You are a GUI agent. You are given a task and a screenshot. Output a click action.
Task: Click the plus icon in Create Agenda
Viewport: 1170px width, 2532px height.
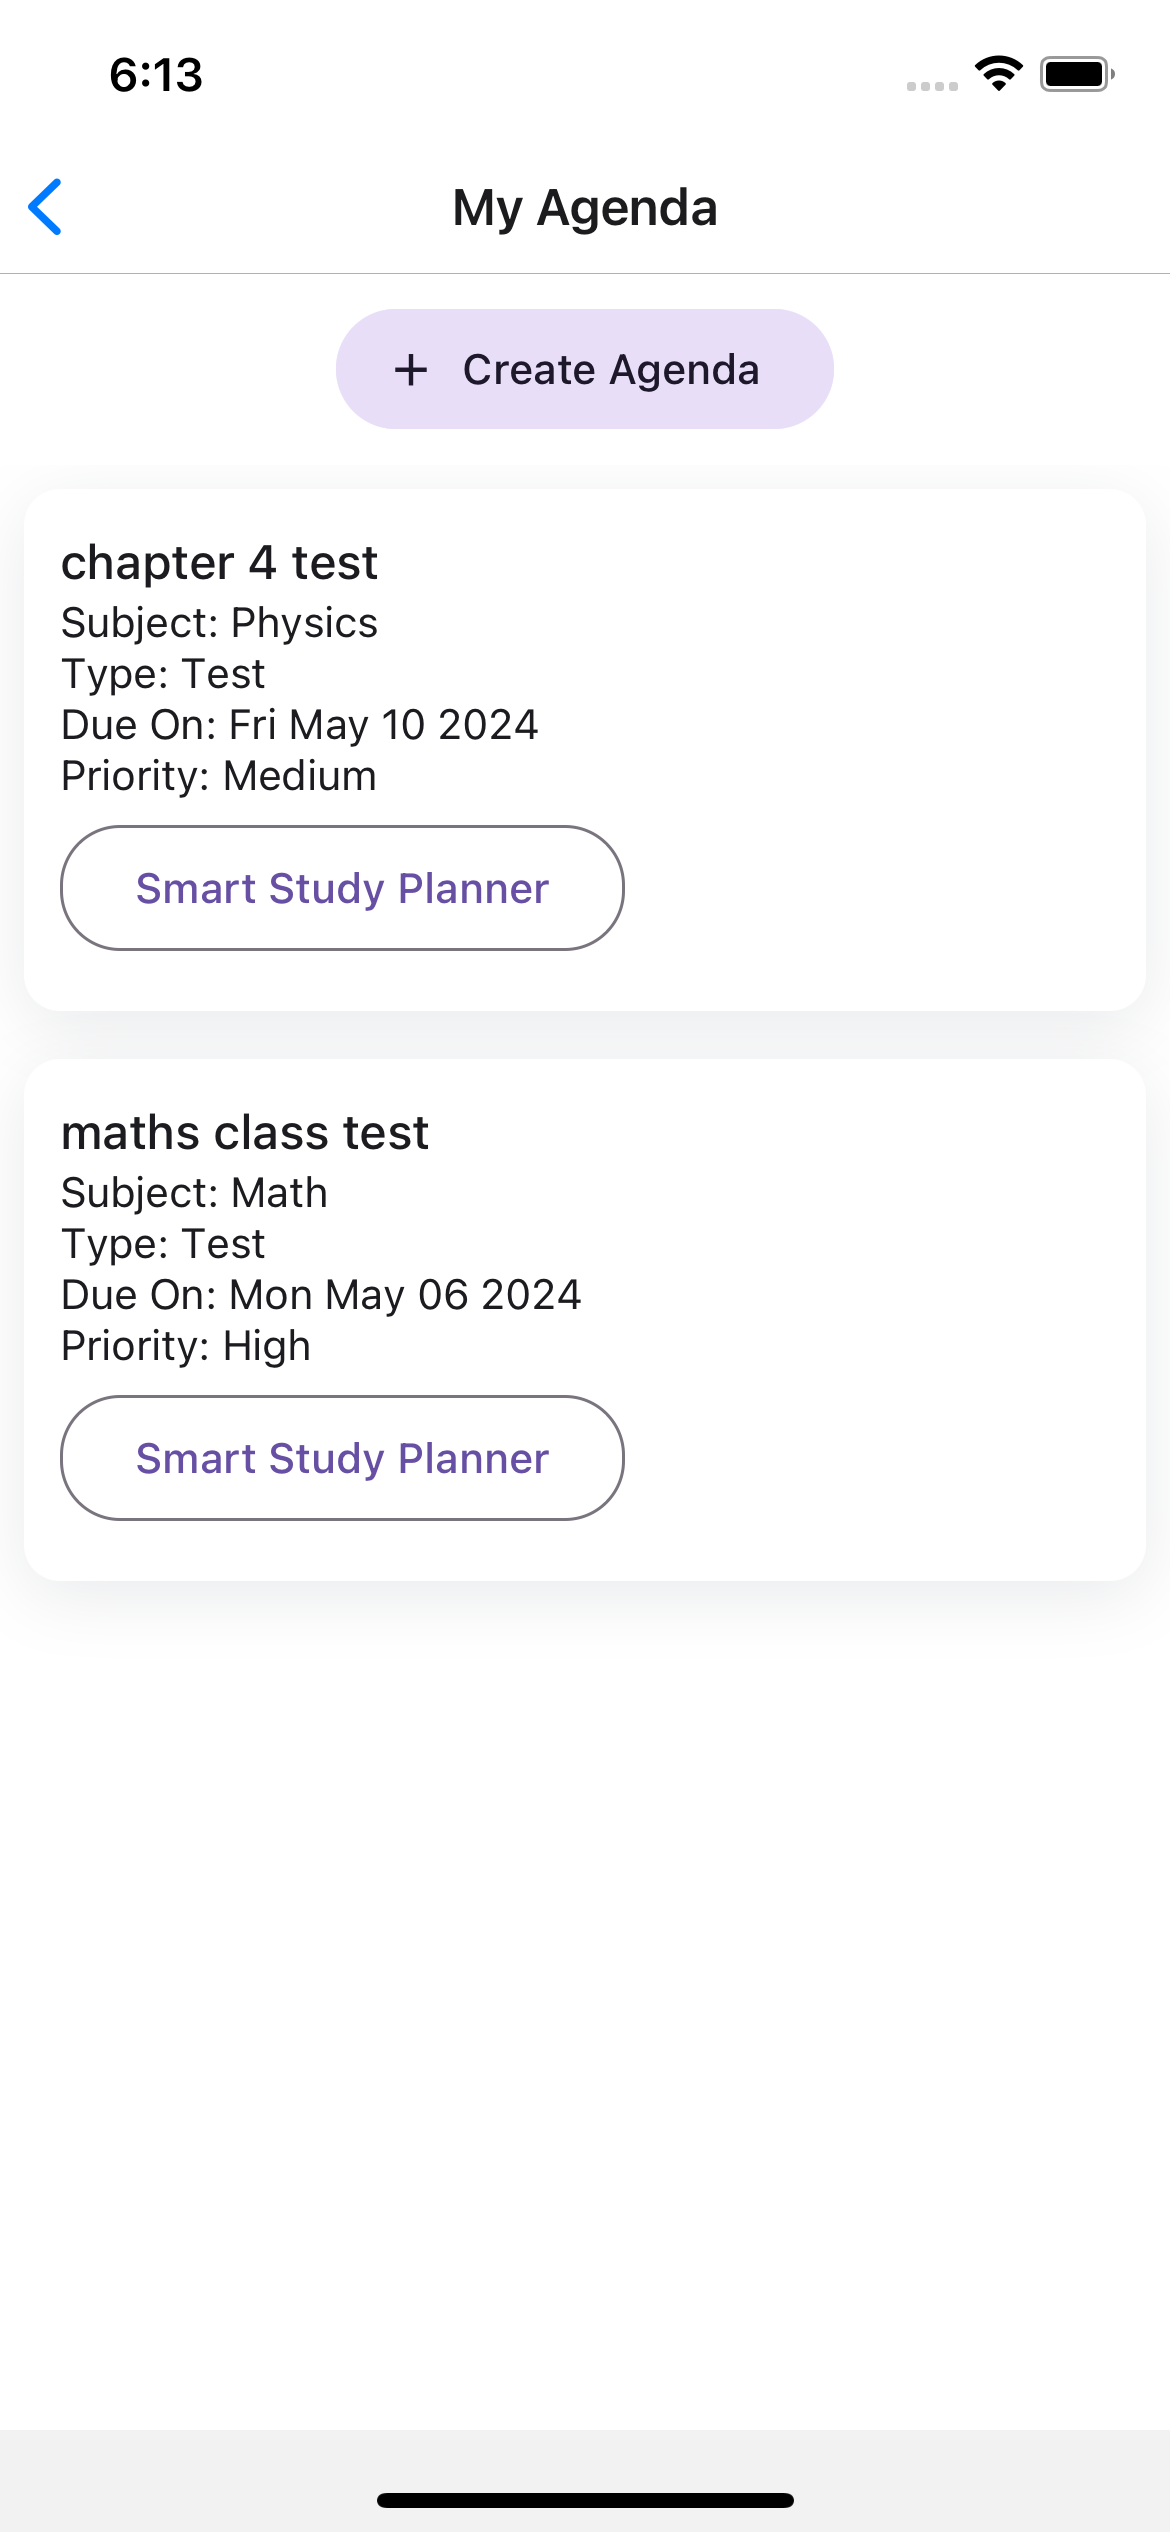tap(411, 370)
